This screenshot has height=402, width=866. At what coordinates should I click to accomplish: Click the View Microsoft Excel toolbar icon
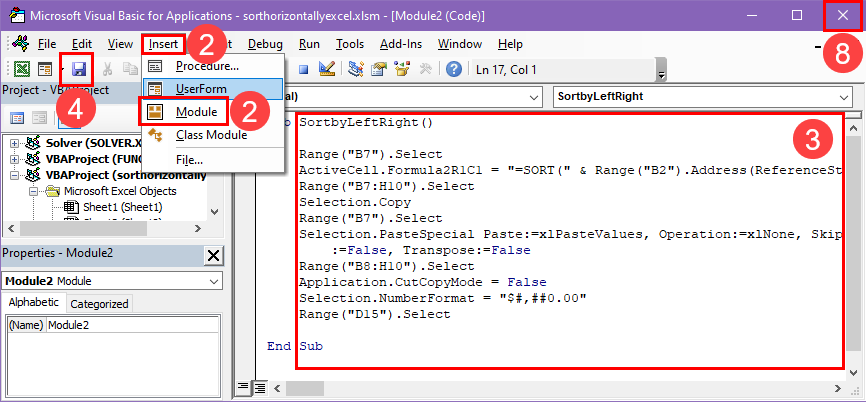tap(22, 69)
